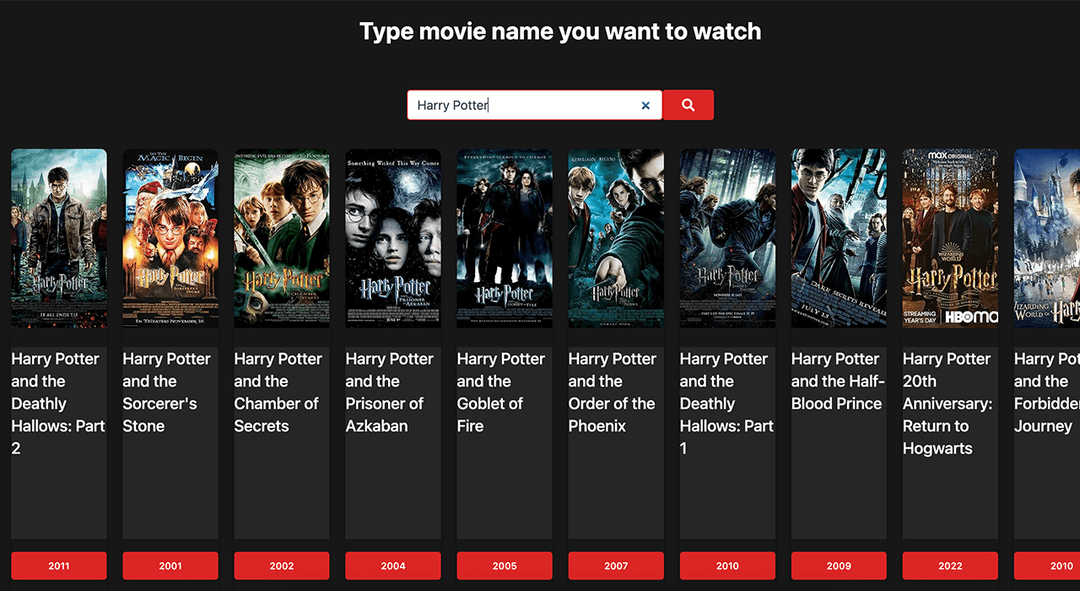
Task: Click the 2002 year button
Action: pyautogui.click(x=282, y=566)
